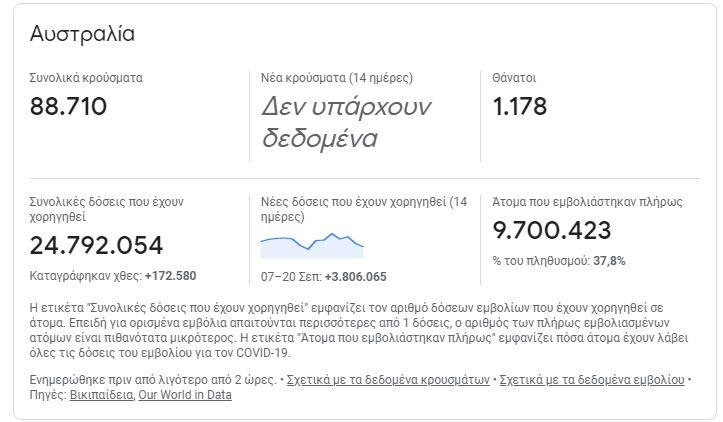
Task: Click Άτομα που εμβολιάστηκαν πλήρως label
Action: (x=587, y=202)
